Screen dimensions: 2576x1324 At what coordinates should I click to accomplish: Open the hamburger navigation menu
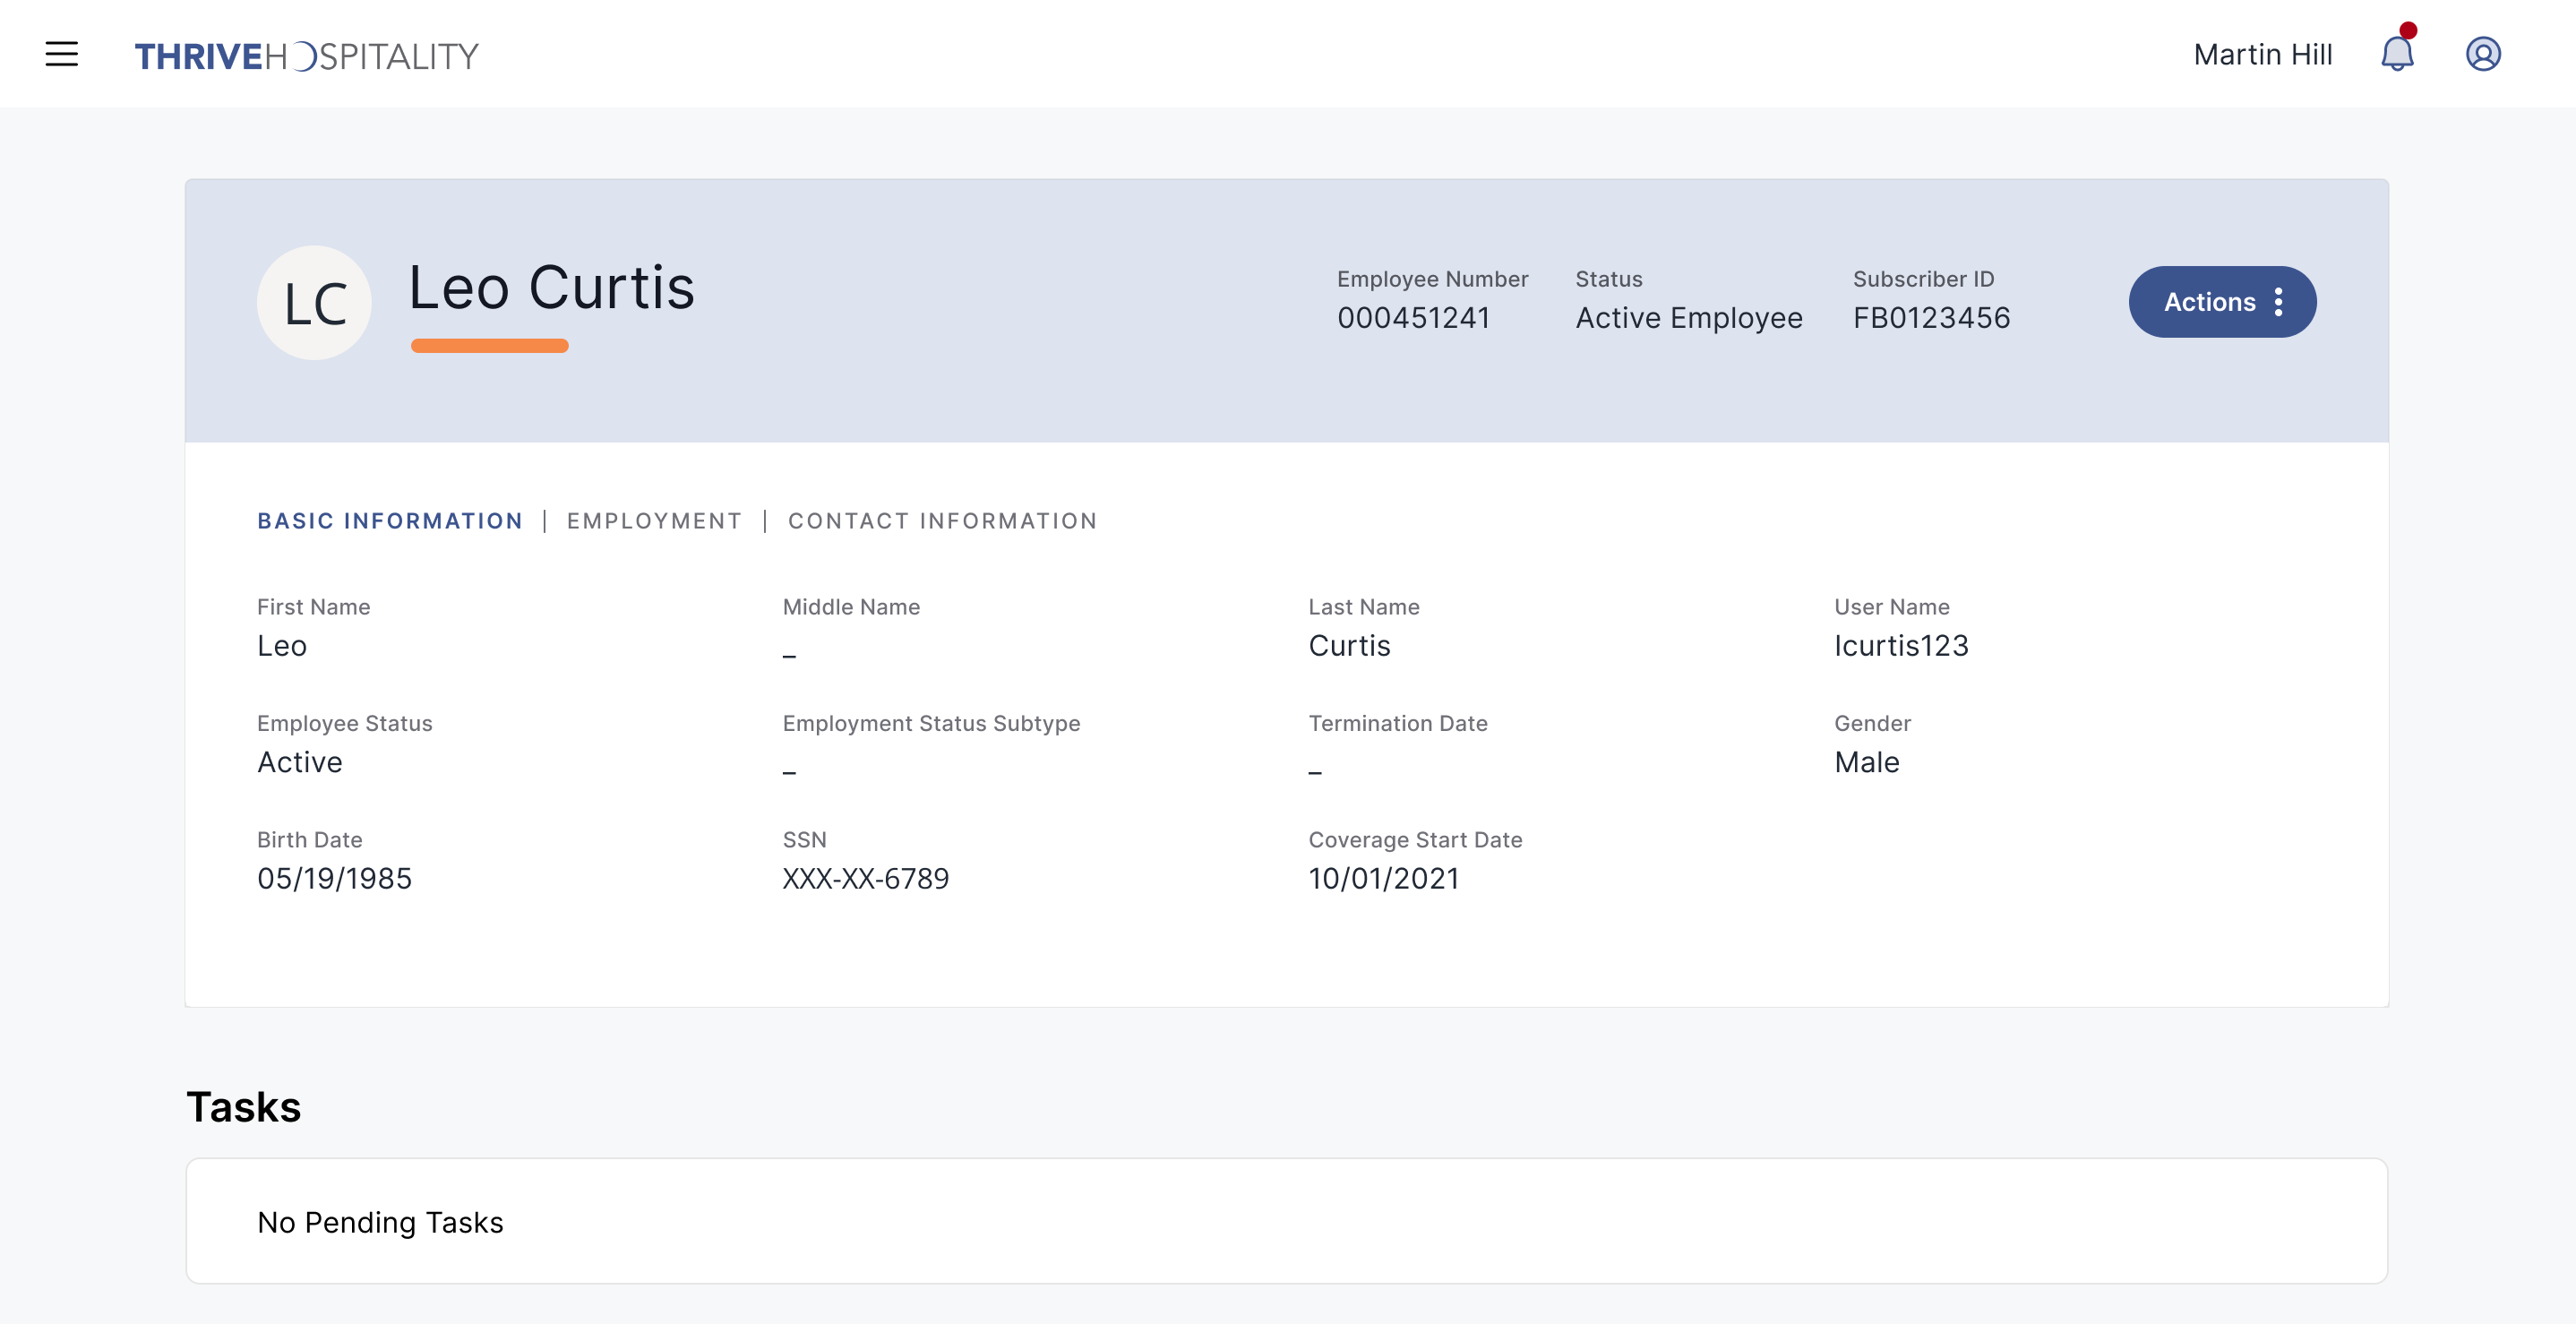pos(61,54)
